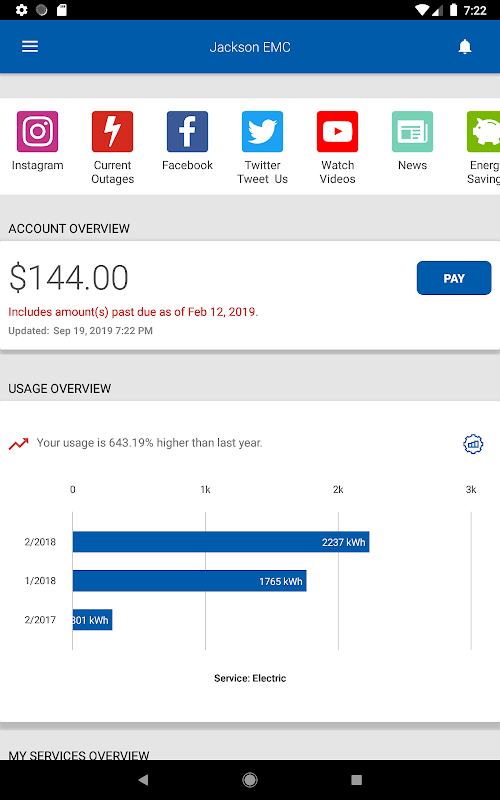
Task: Select the 2/2017 usage bar
Action: [92, 620]
